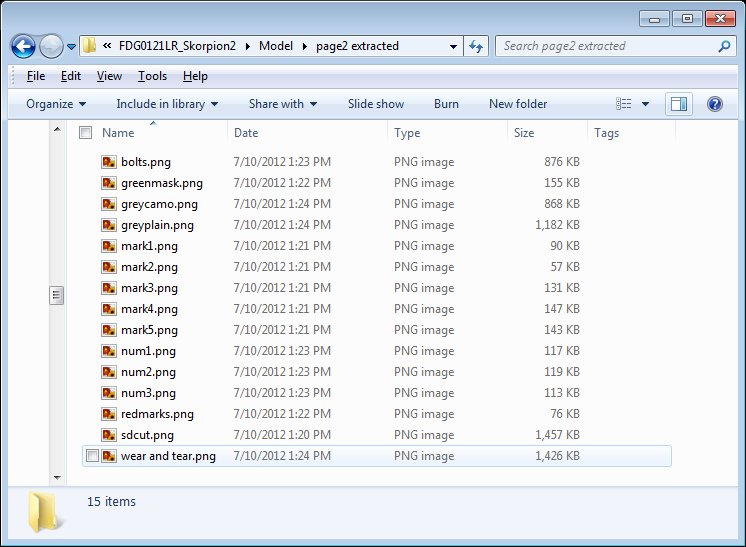Open the File menu
The image size is (746, 547).
coord(36,76)
